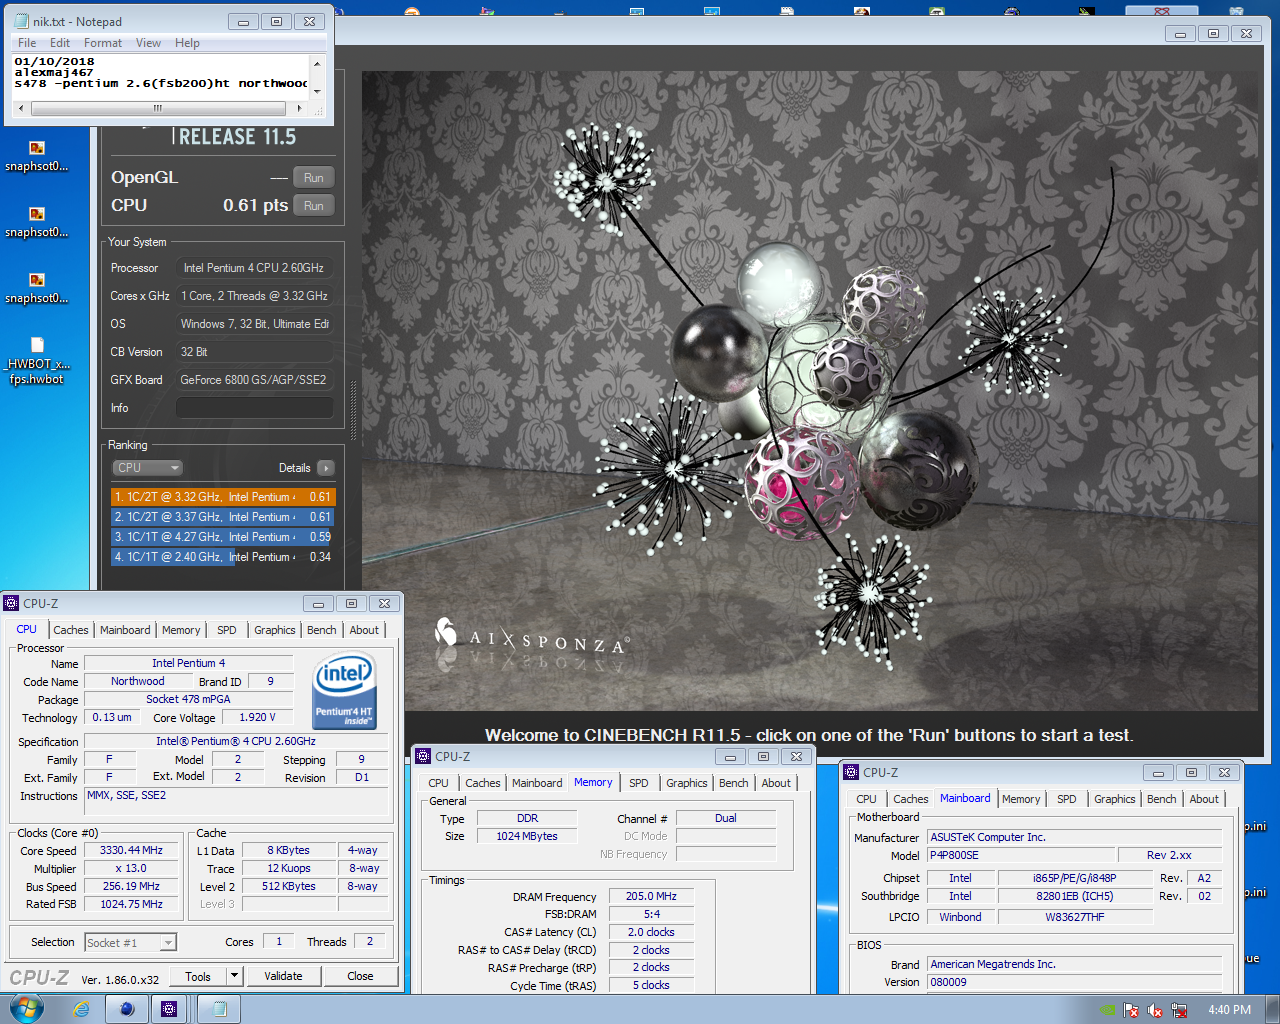Expand the Tools dropdown arrow in CPU-Z
Image resolution: width=1280 pixels, height=1024 pixels.
(235, 976)
